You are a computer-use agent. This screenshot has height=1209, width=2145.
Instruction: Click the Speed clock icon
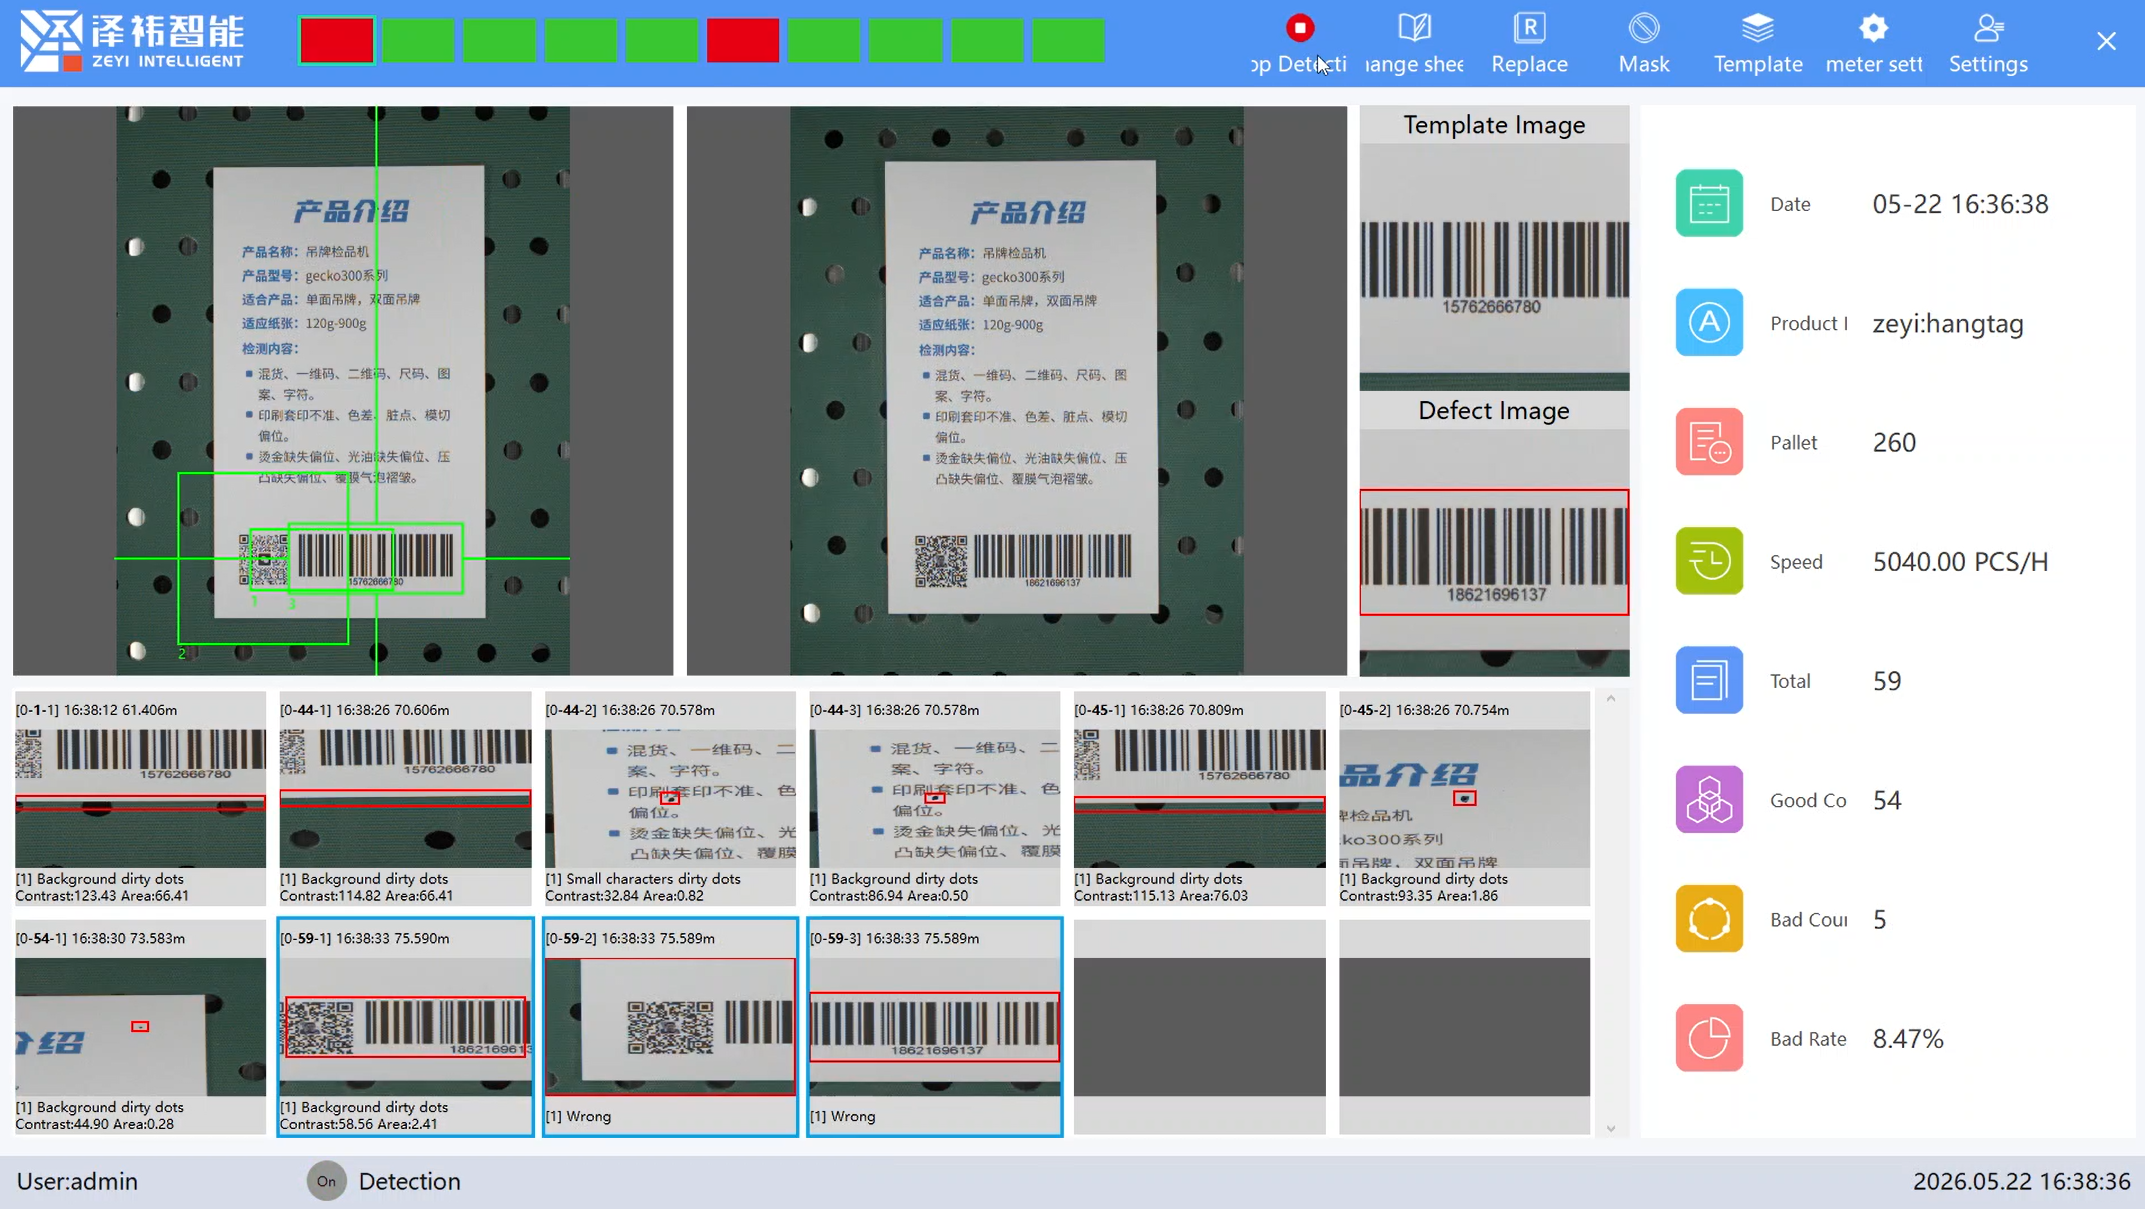[1709, 561]
